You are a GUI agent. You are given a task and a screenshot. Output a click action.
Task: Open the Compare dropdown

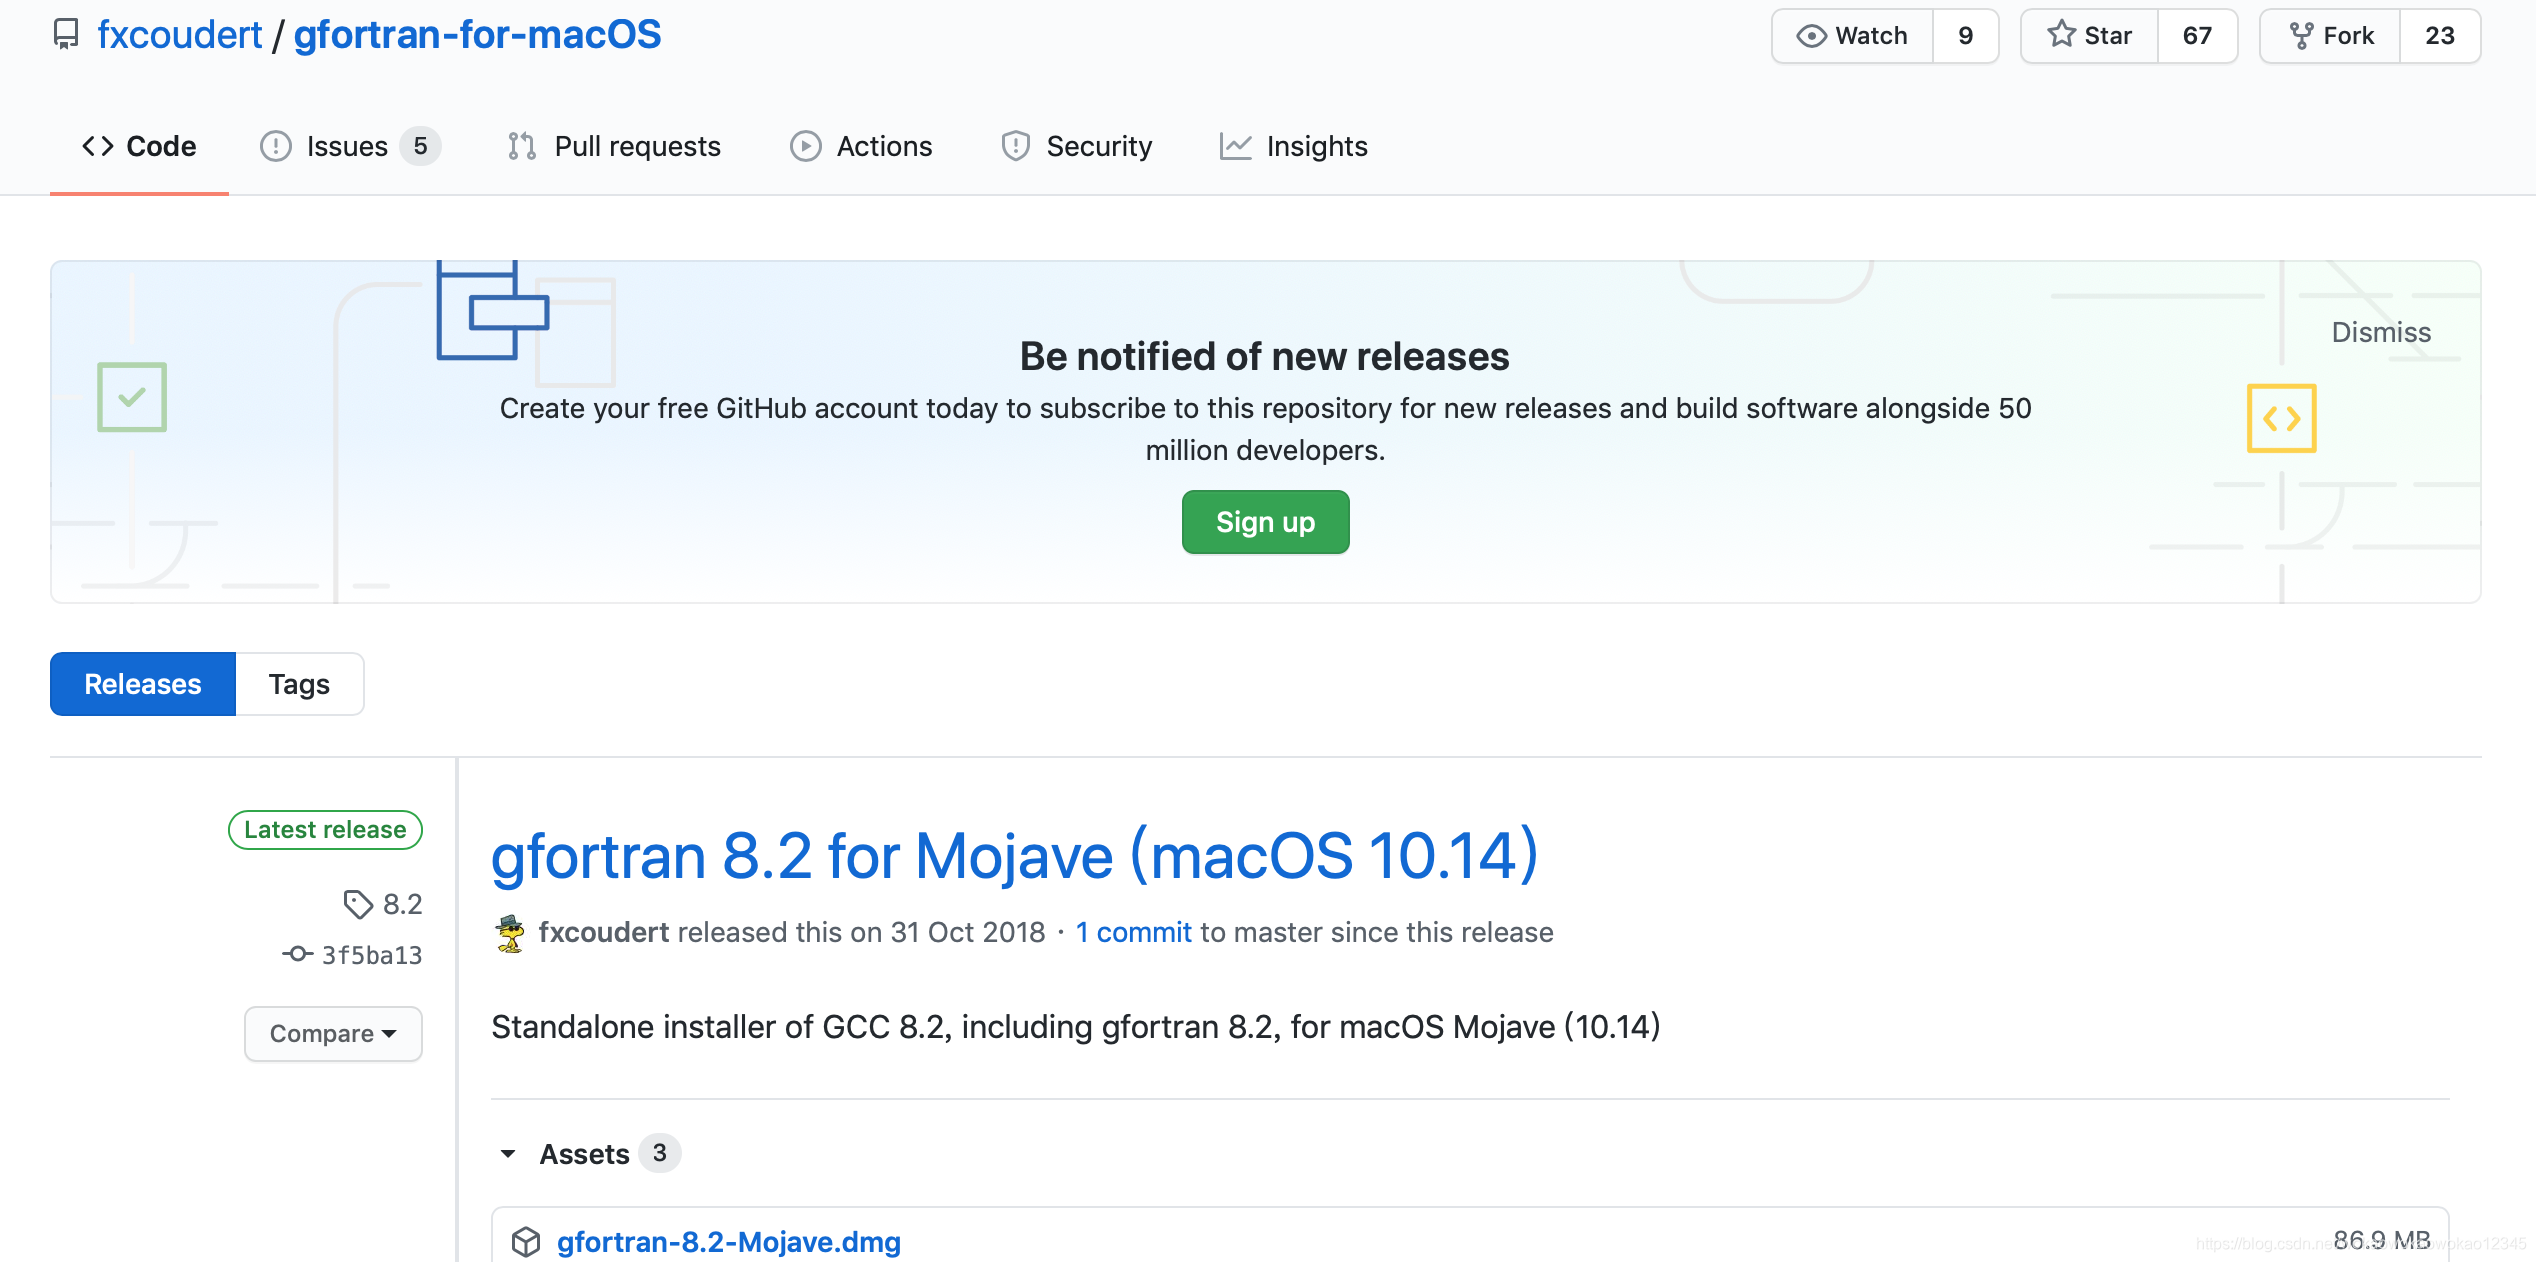333,1033
